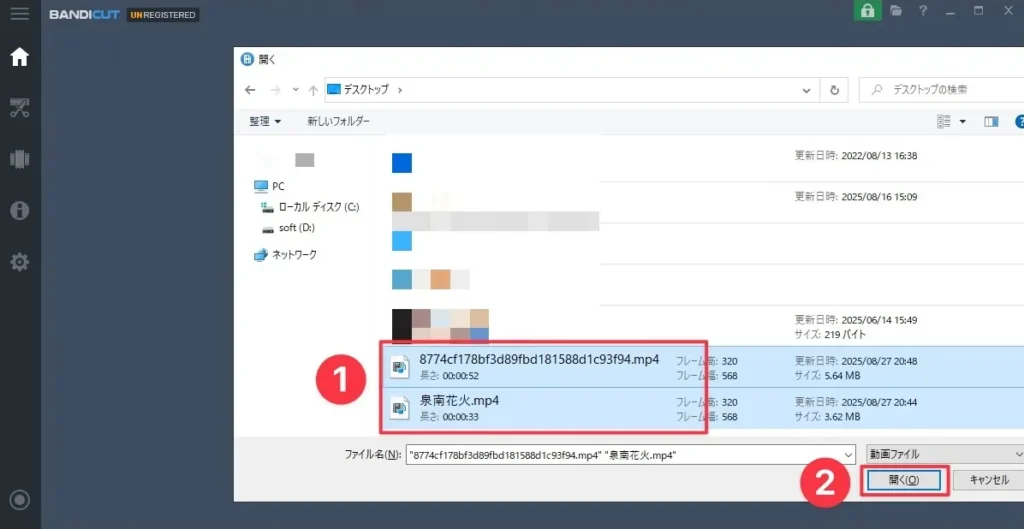The width and height of the screenshot is (1024, 529).
Task: Click the サイズ: 5.64 MB text
Action: [x=827, y=376]
